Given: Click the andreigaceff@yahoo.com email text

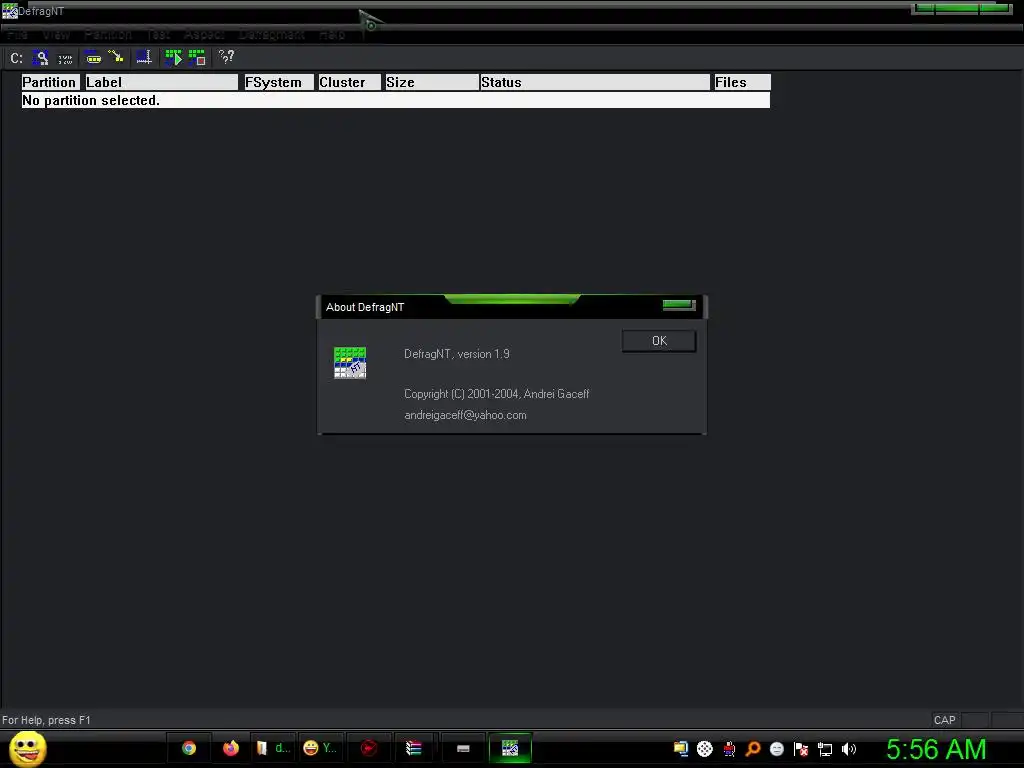Looking at the screenshot, I should coord(465,415).
